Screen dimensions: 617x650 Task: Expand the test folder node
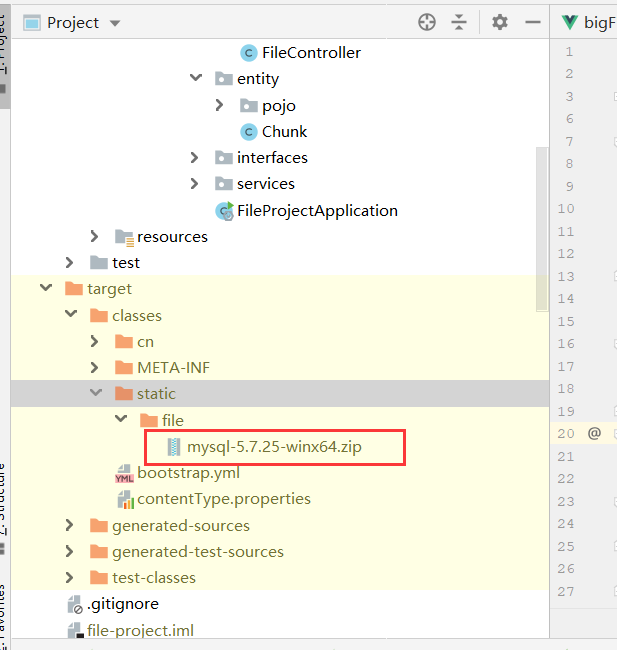point(69,262)
